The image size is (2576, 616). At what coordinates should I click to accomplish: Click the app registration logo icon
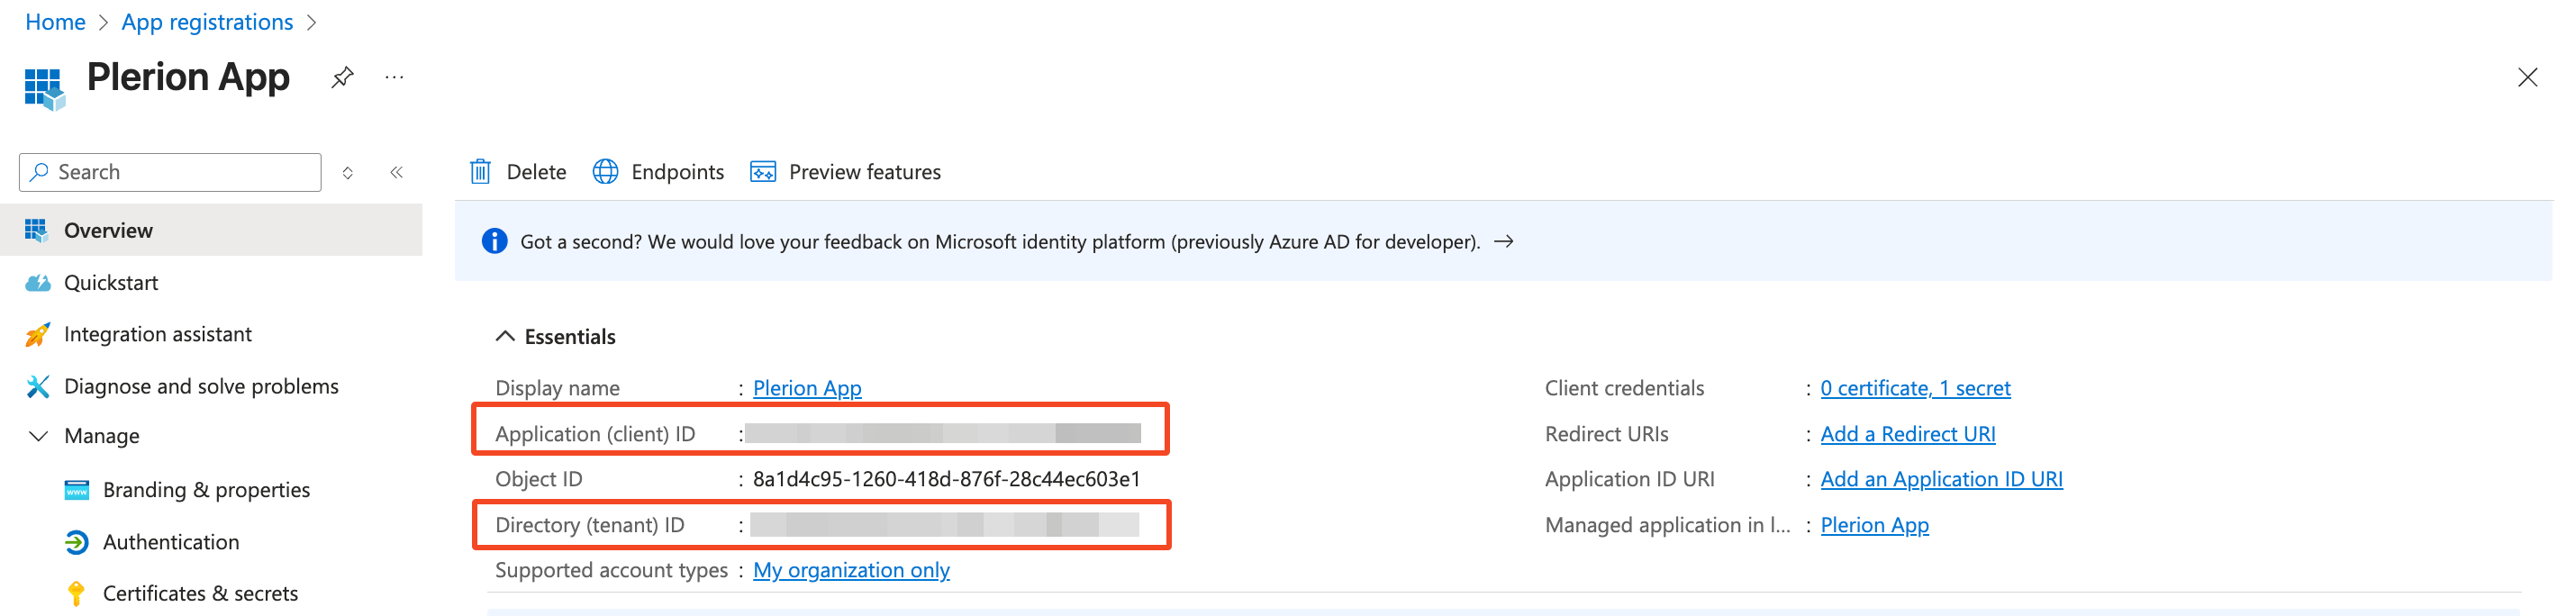click(x=44, y=89)
